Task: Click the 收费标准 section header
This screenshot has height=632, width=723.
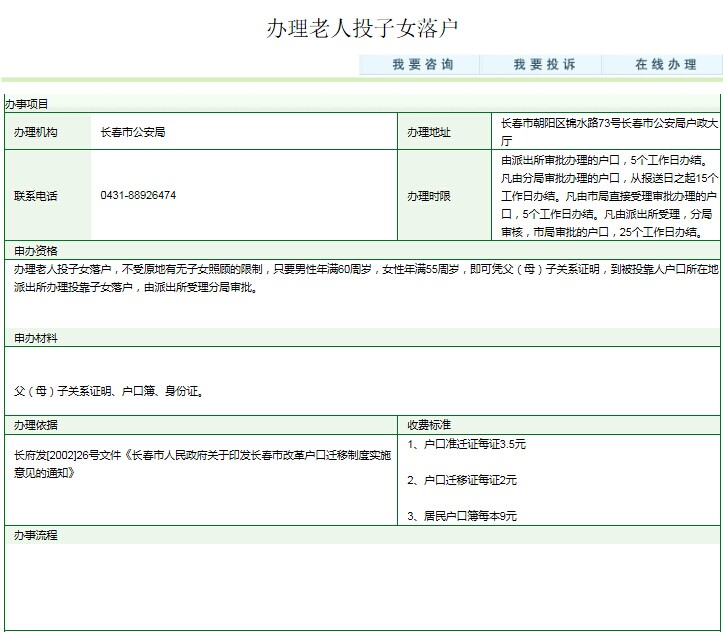Action: 559,425
